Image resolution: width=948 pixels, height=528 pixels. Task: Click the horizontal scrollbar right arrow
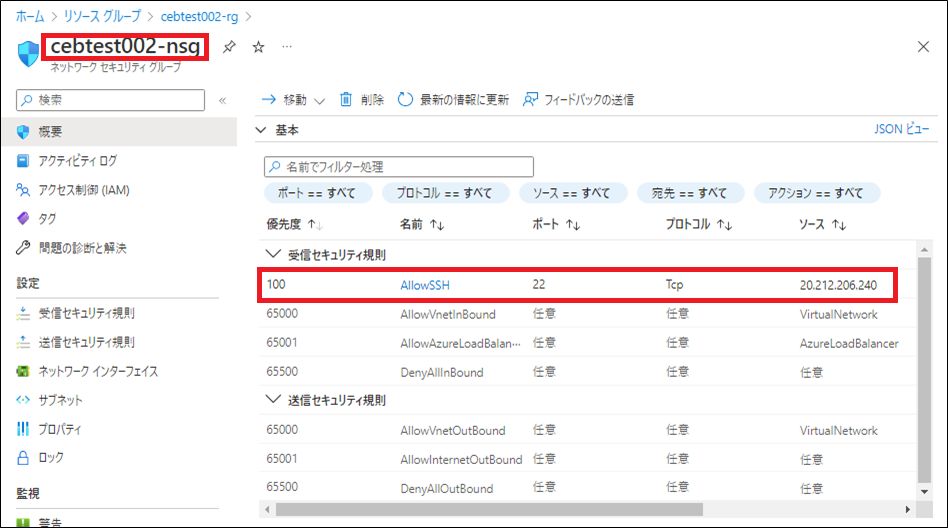pos(907,510)
